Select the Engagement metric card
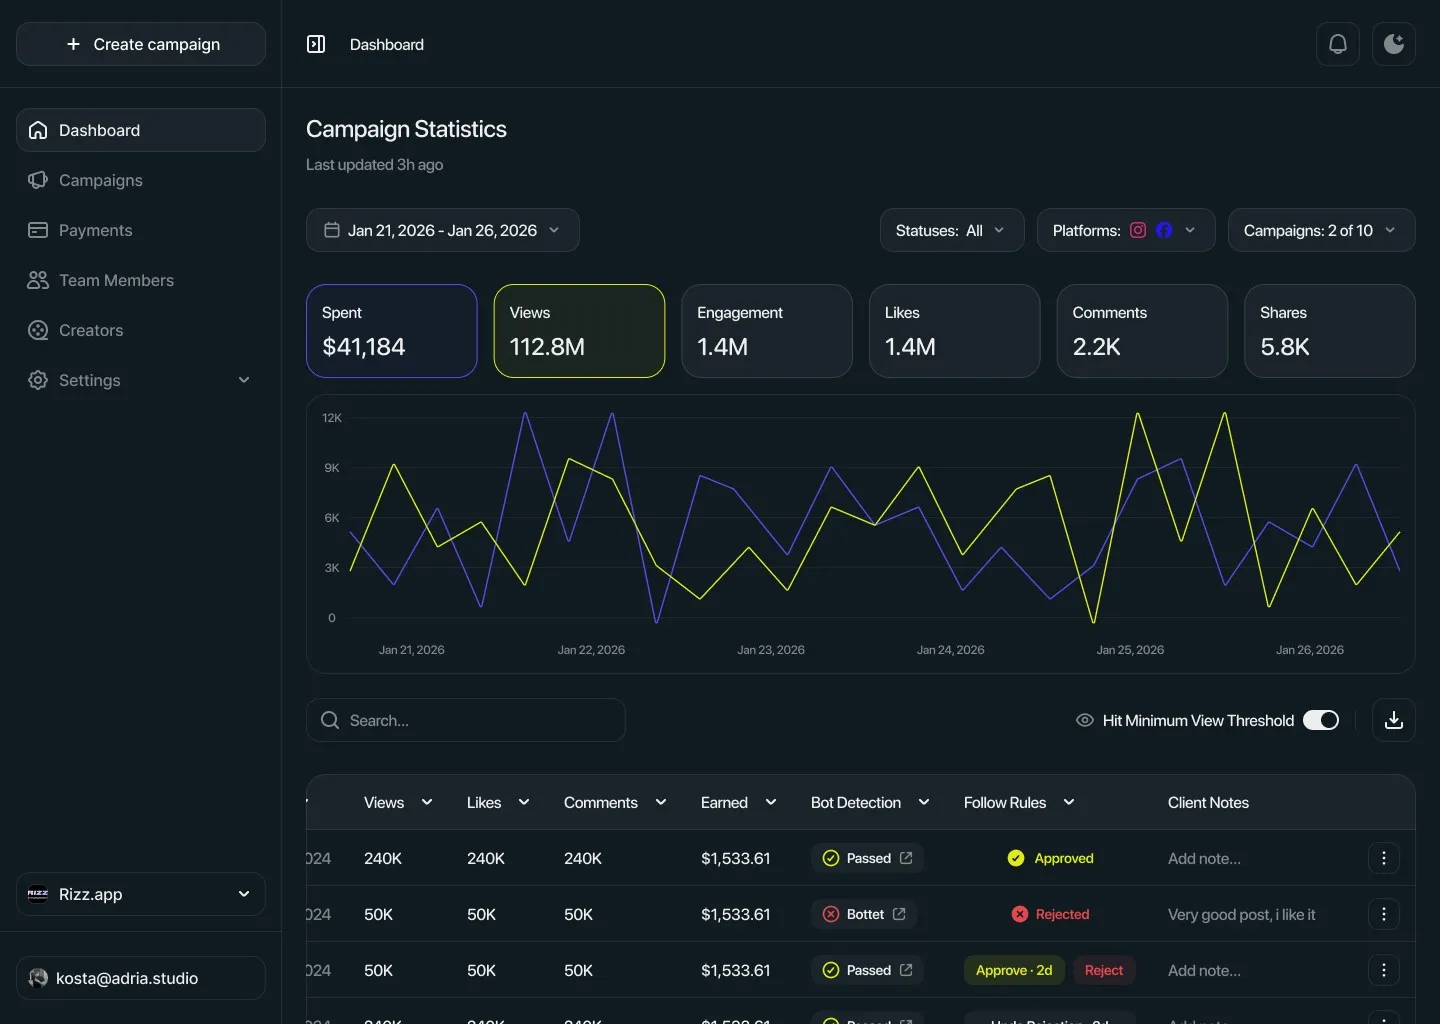This screenshot has width=1440, height=1024. [767, 331]
